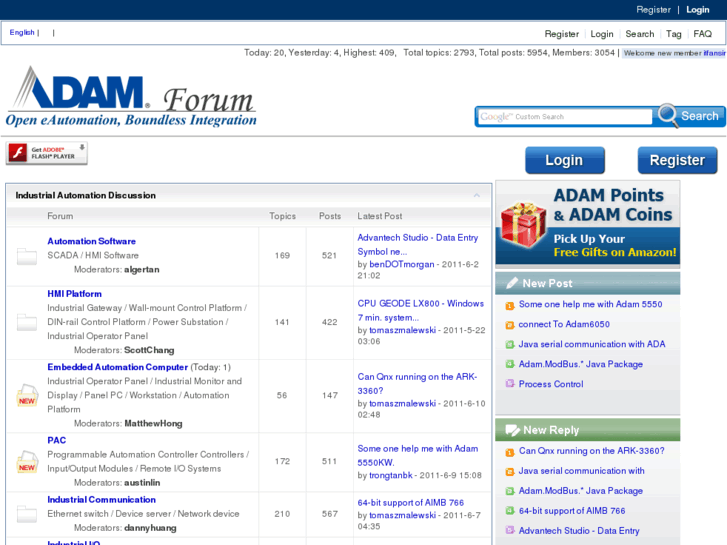Open Search in the navigation bar
Image resolution: width=727 pixels, height=545 pixels.
639,34
